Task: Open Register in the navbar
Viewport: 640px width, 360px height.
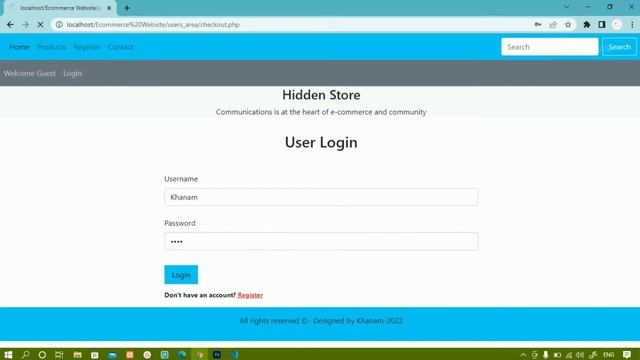Action: coord(87,47)
